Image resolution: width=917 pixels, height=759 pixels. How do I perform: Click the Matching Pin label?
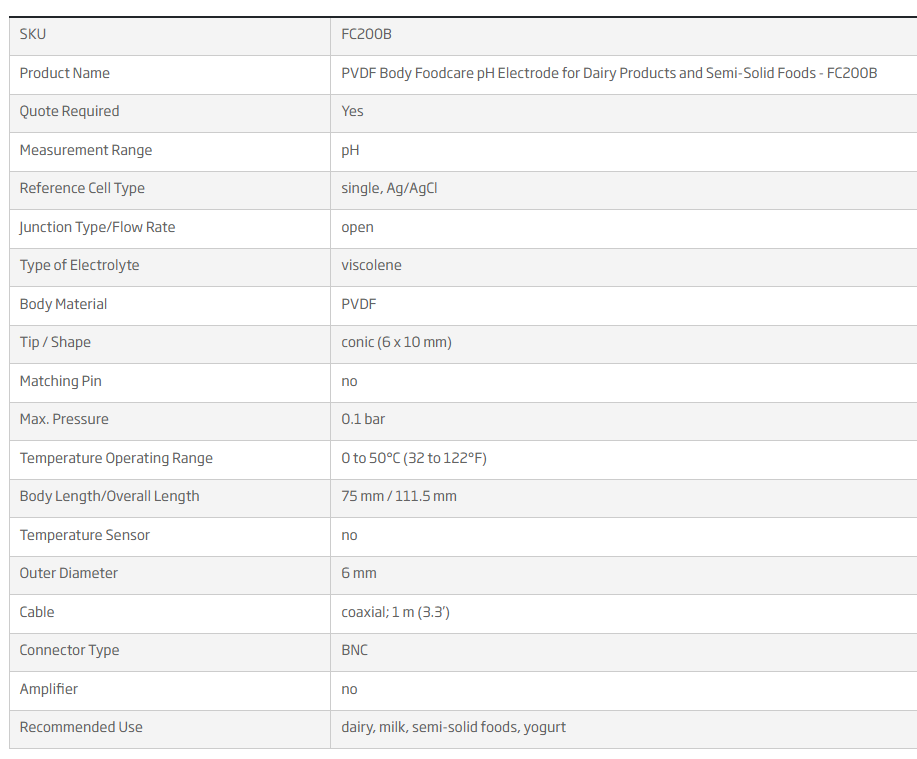[61, 381]
